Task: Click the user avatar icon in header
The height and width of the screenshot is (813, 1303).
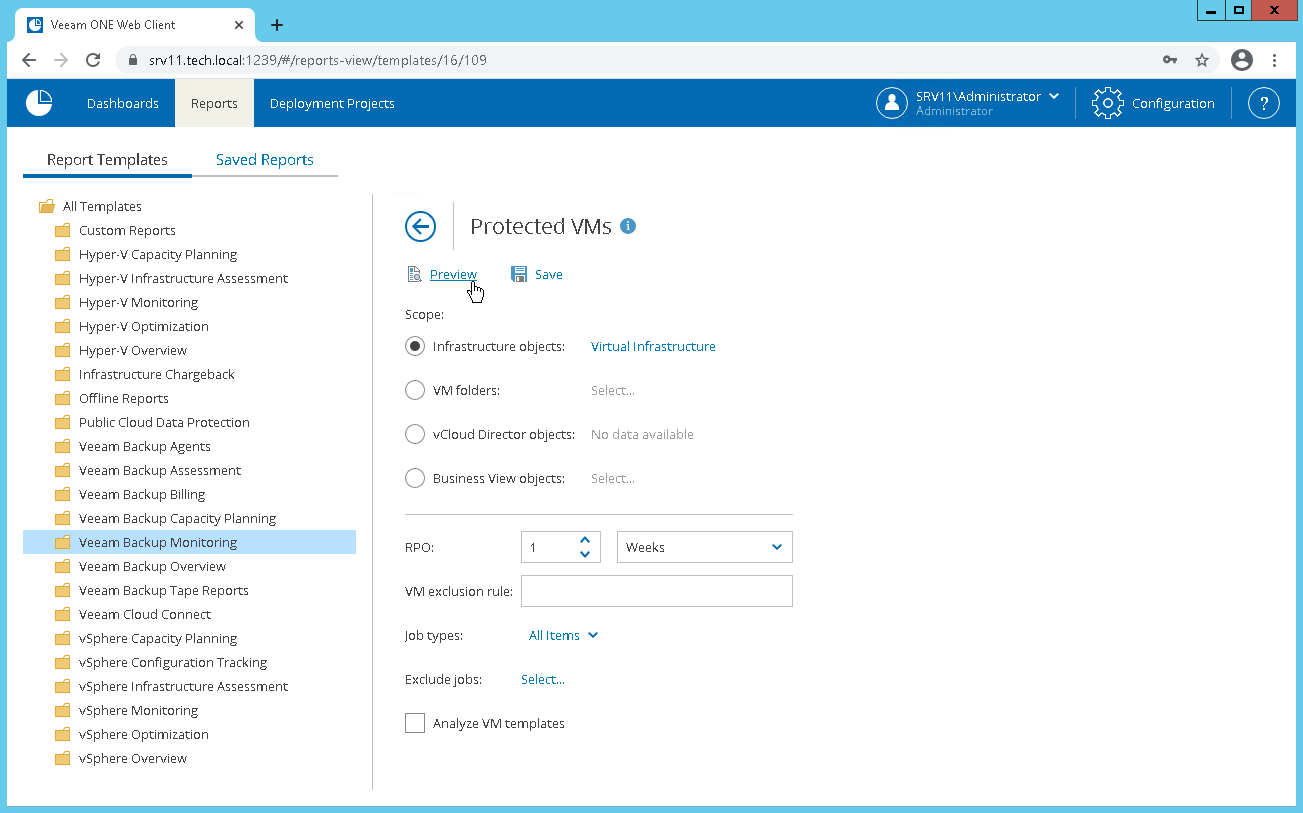Action: 892,103
